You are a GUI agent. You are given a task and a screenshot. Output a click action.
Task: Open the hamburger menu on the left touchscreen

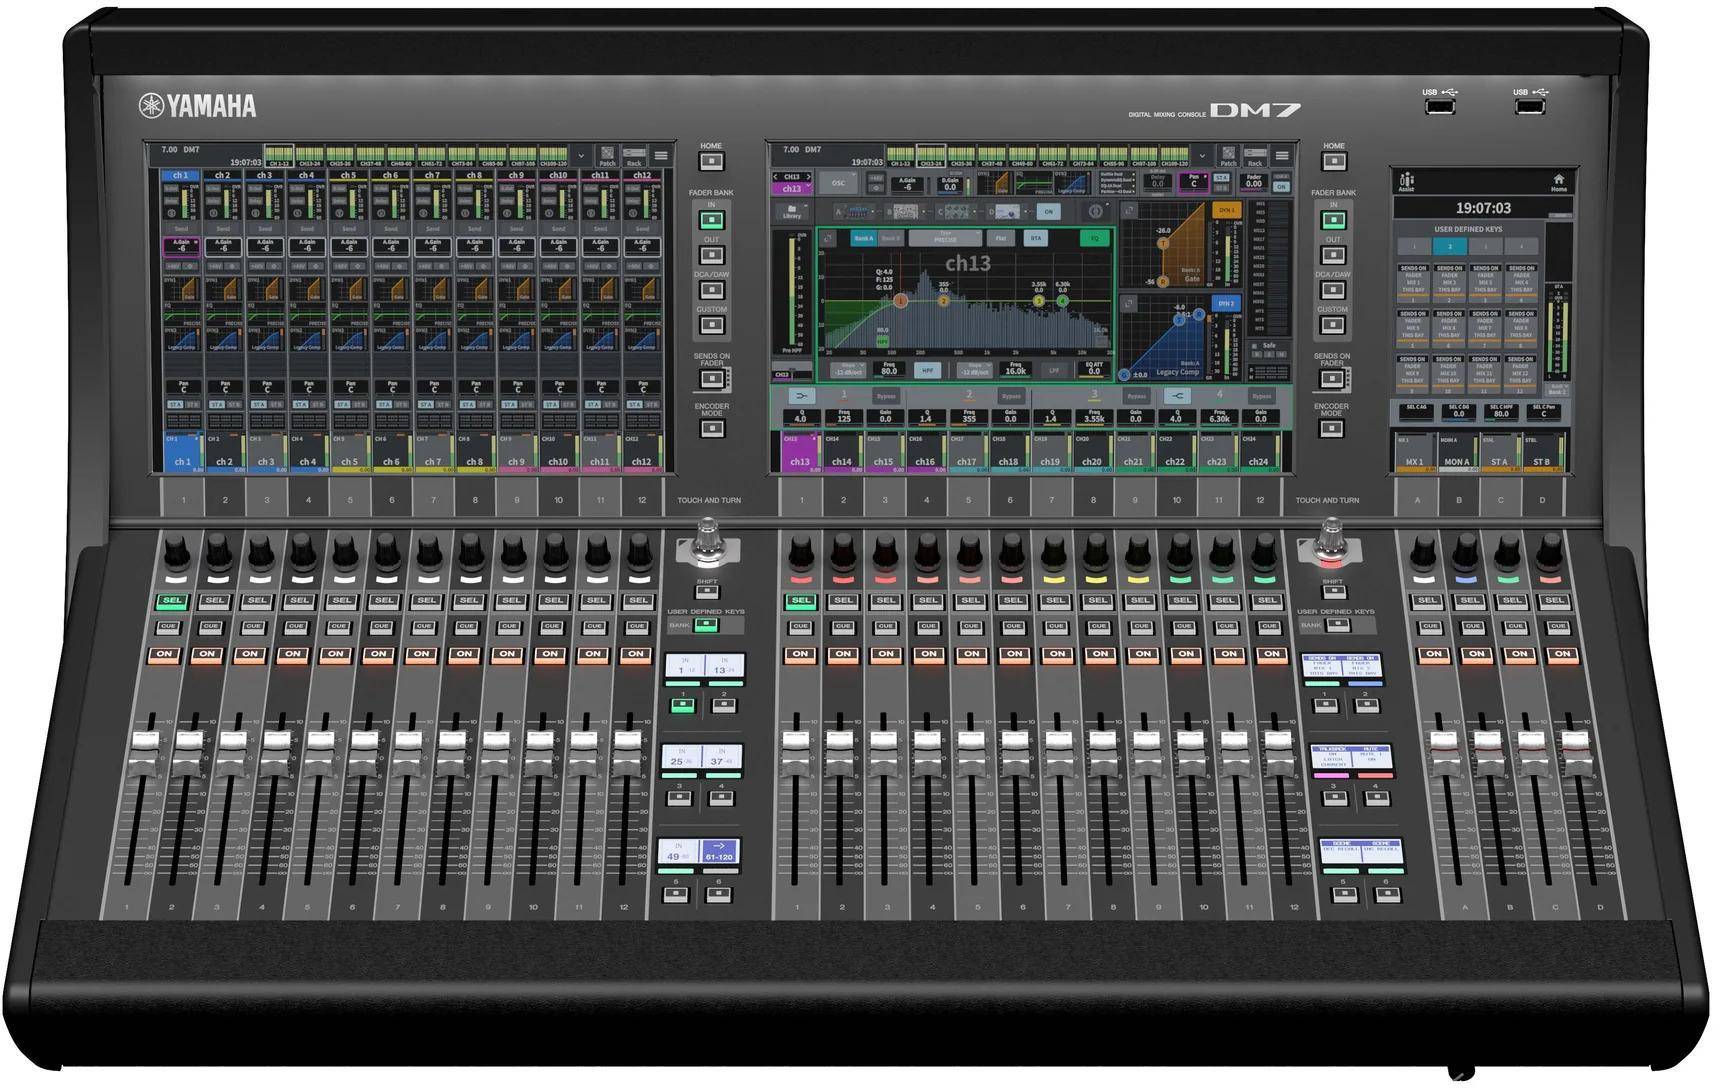[661, 156]
